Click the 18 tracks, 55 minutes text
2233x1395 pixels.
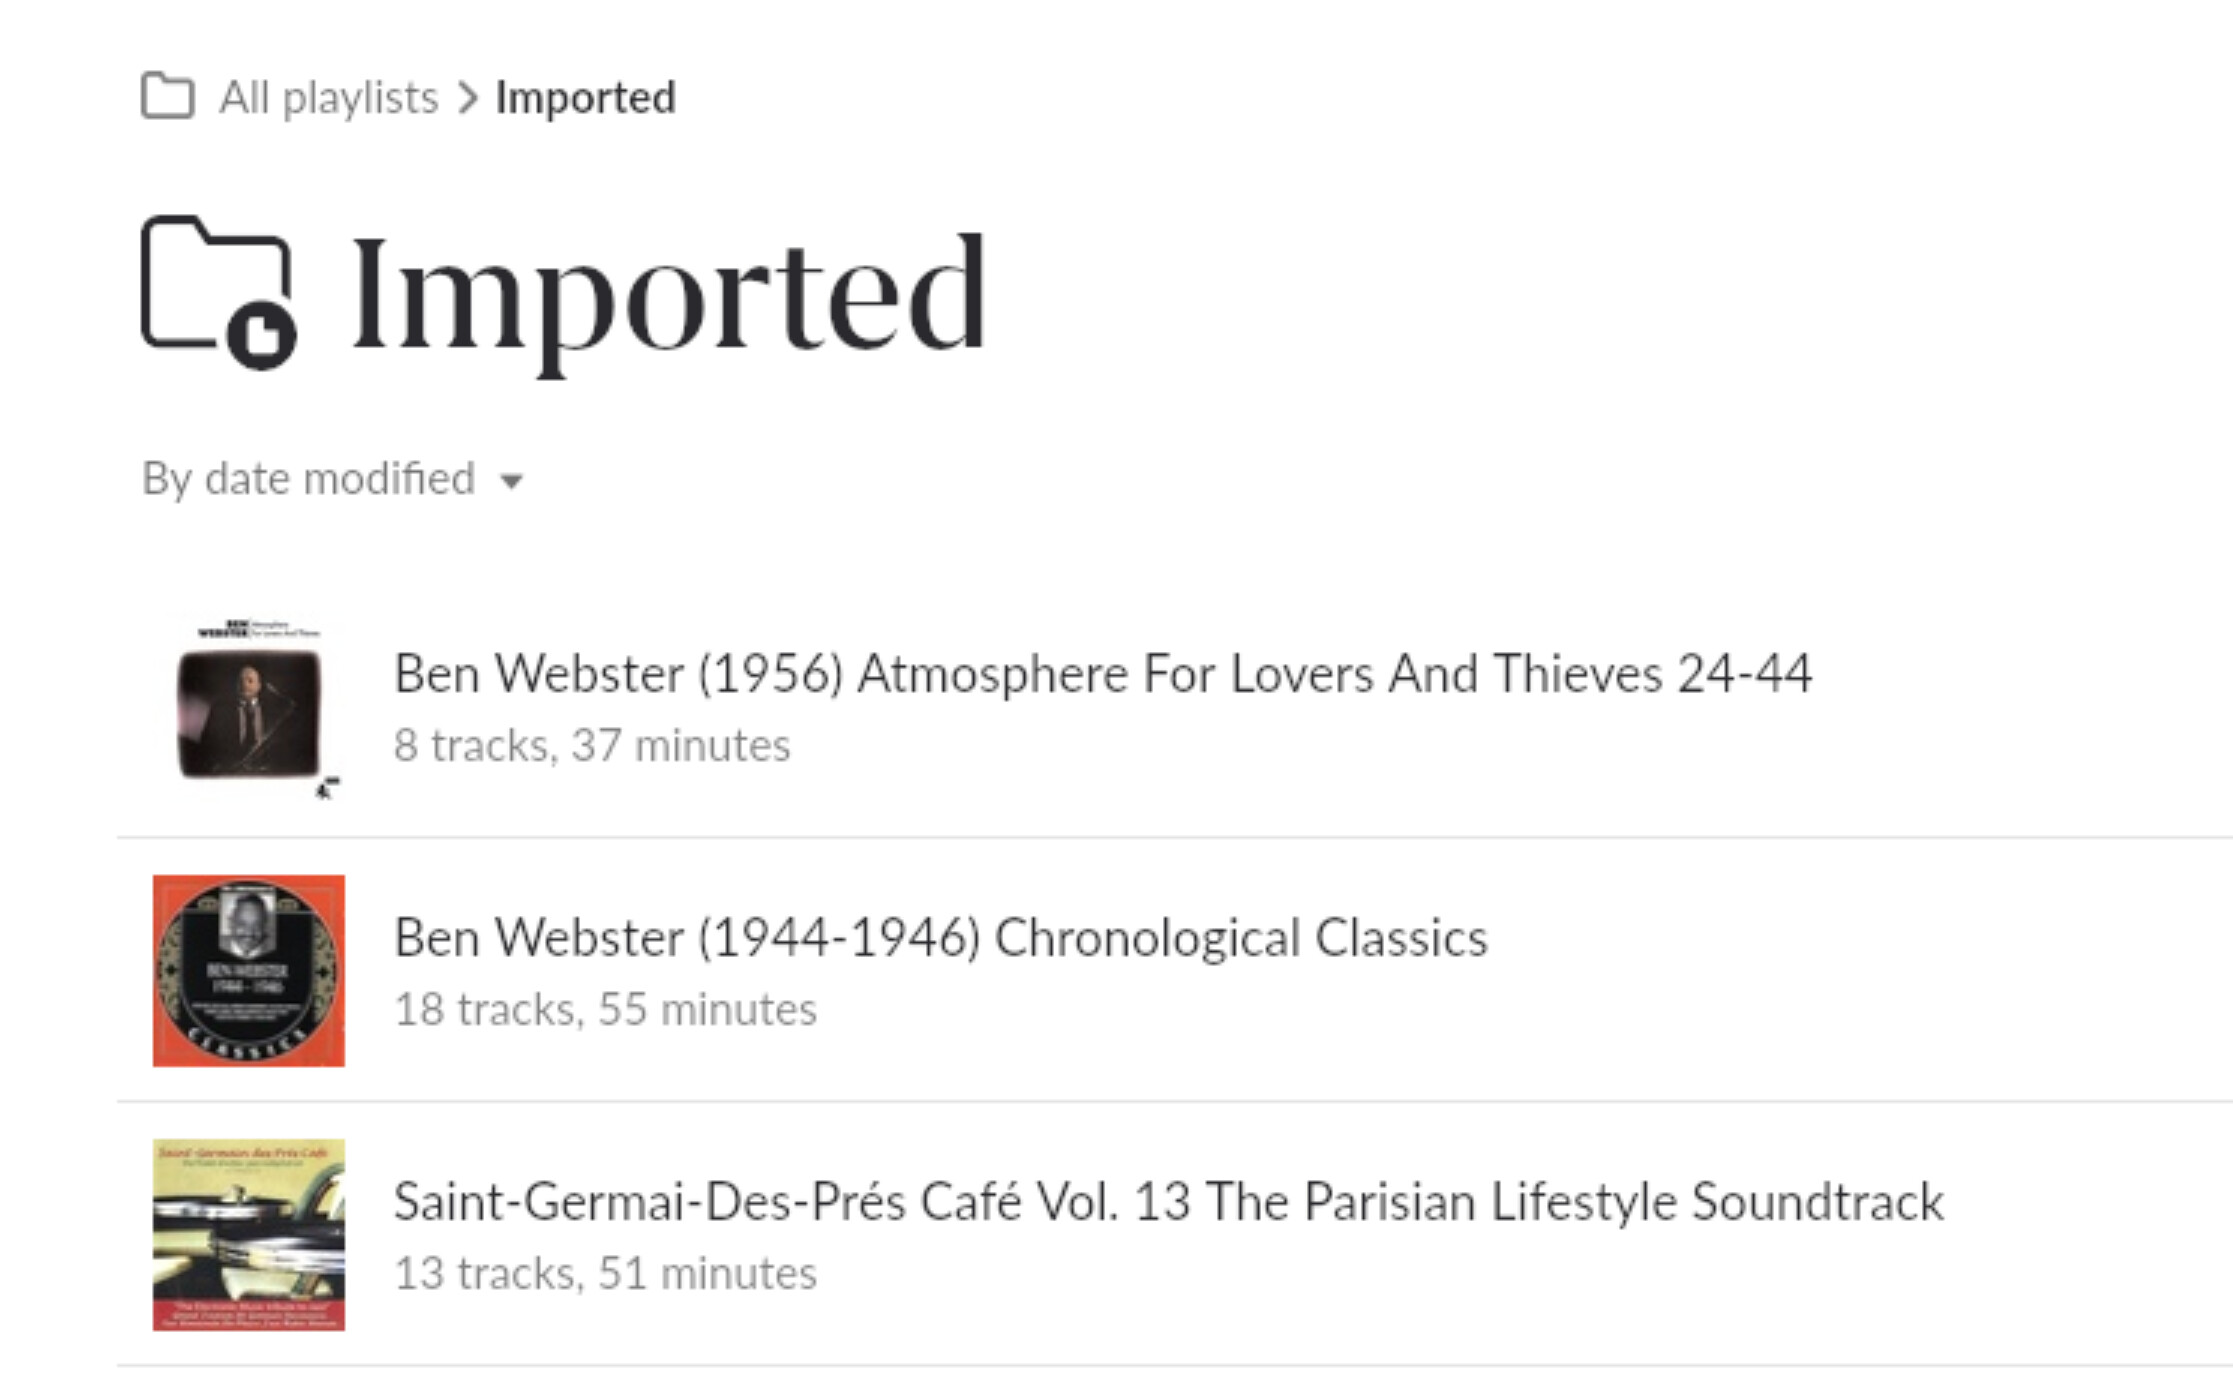coord(605,1010)
